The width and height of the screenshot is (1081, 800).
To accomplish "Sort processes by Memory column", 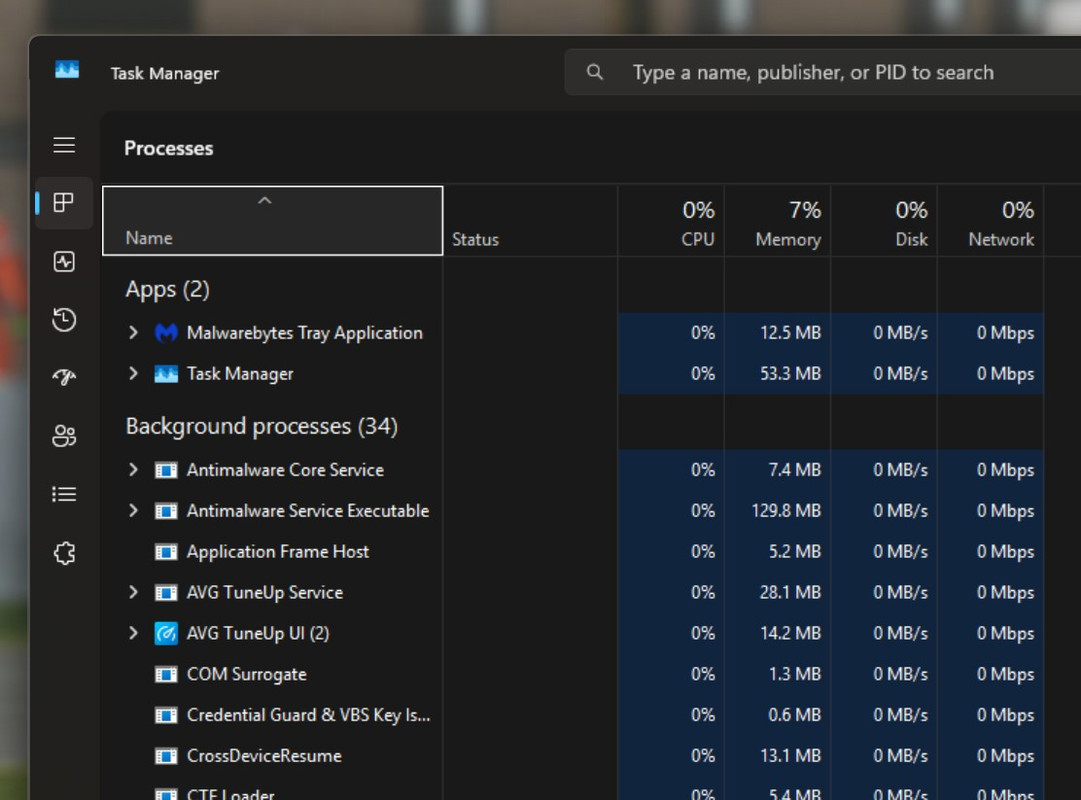I will (778, 221).
